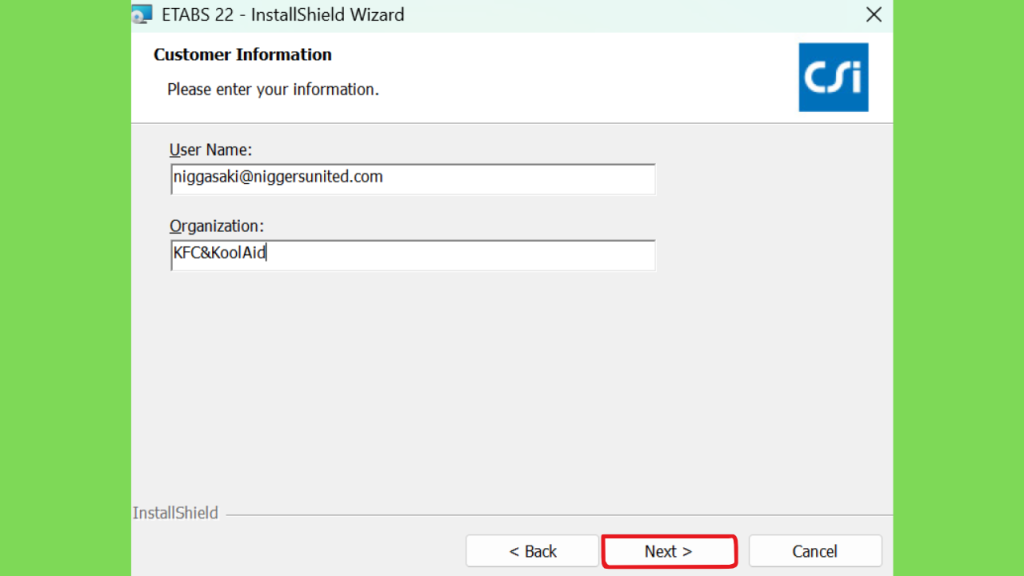
Task: Click the Next button
Action: tap(669, 551)
